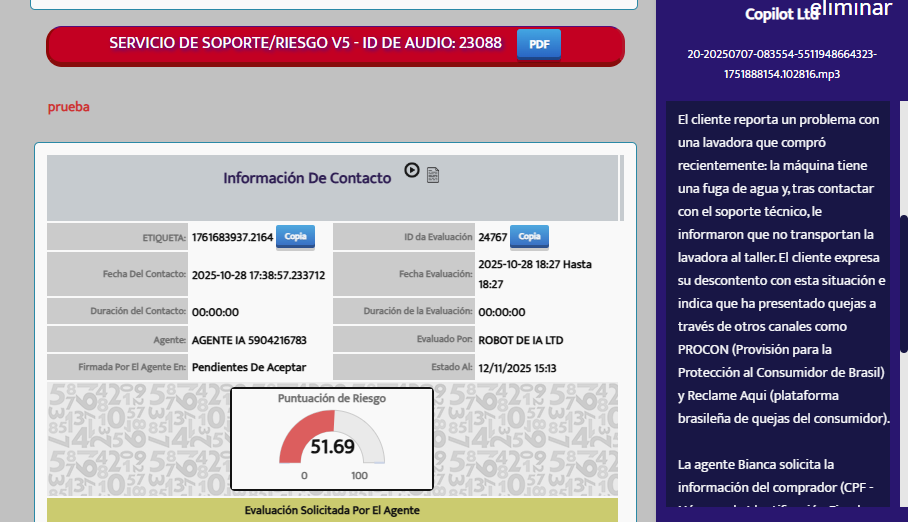Play the contact audio recording
Image resolution: width=908 pixels, height=522 pixels.
[x=412, y=170]
